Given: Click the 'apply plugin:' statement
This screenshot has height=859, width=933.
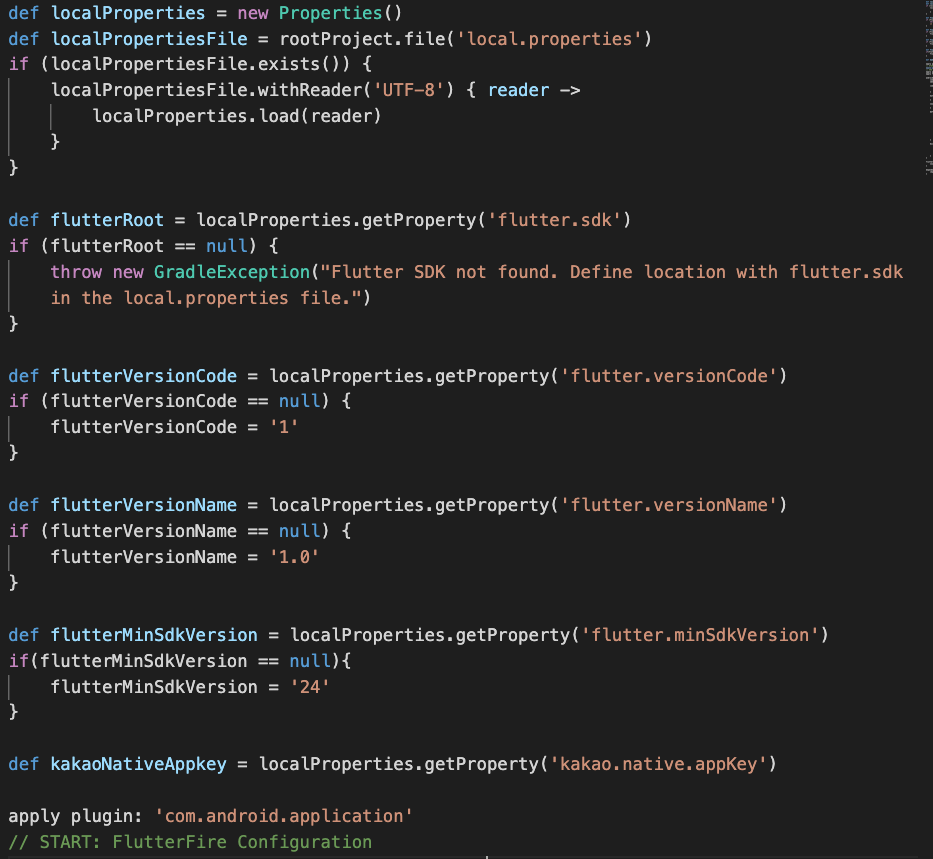Looking at the screenshot, I should click(76, 816).
